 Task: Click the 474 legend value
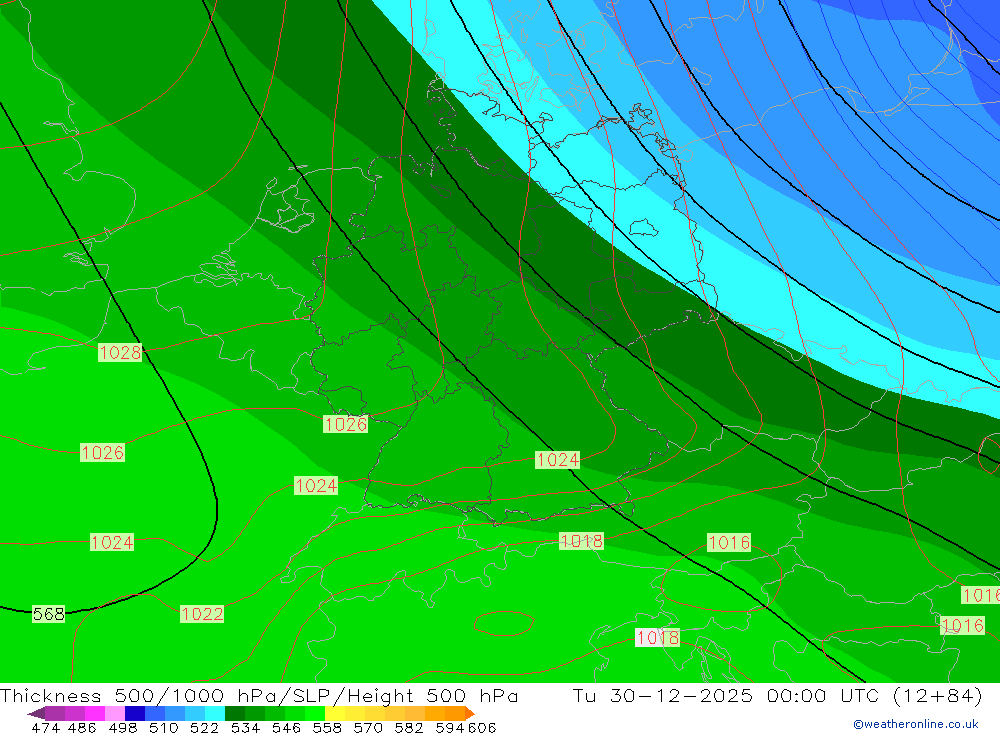[45, 728]
